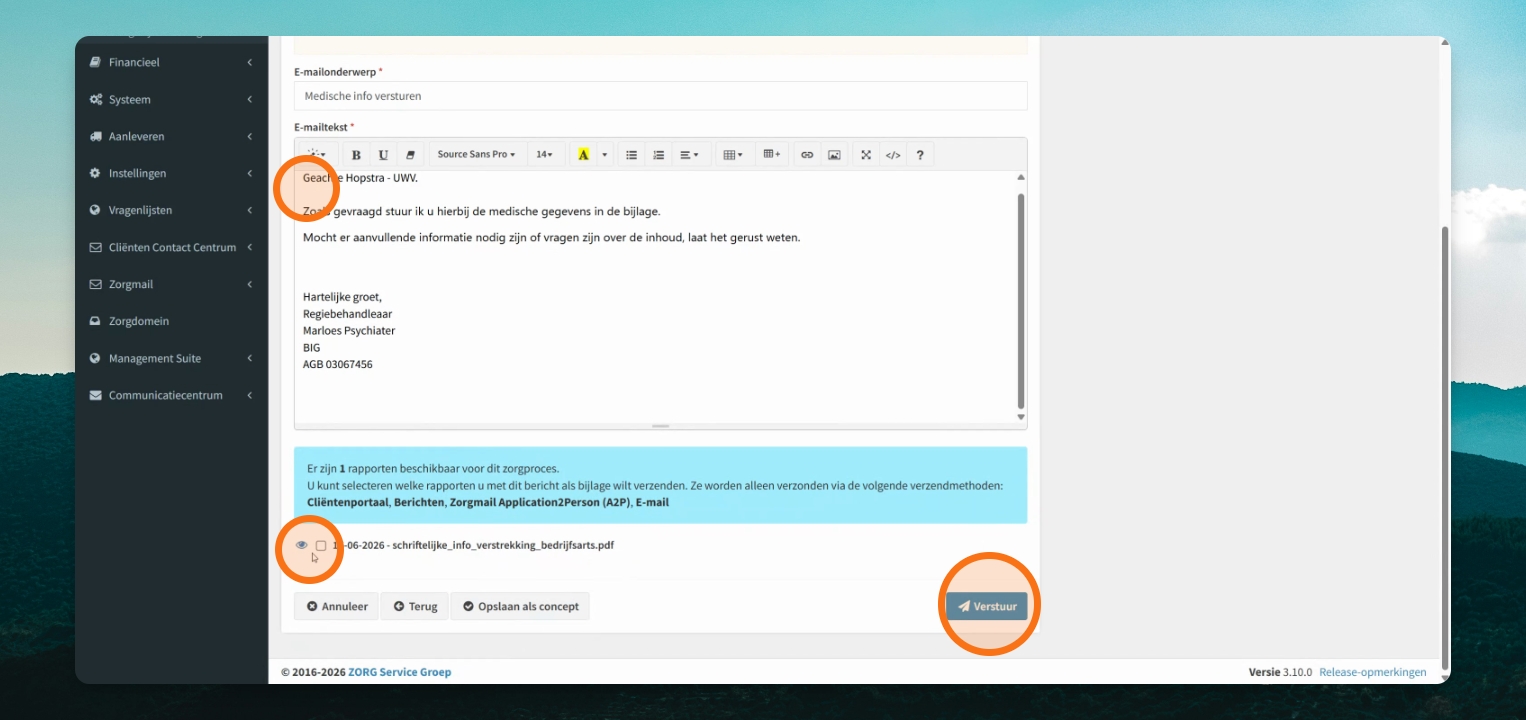This screenshot has width=1526, height=720.
Task: Send the message with the Verstuur button
Action: (x=987, y=606)
